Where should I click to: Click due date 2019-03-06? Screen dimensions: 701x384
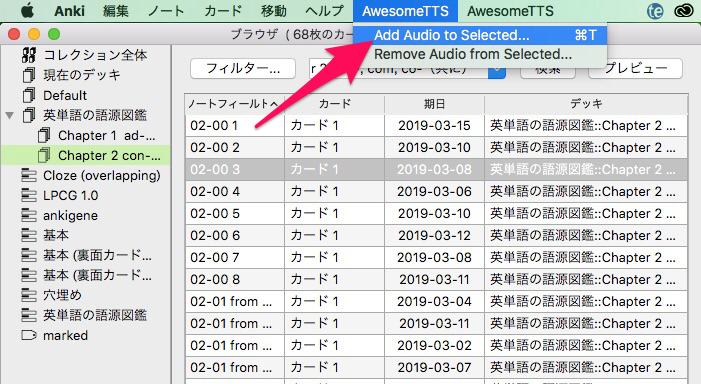434,191
